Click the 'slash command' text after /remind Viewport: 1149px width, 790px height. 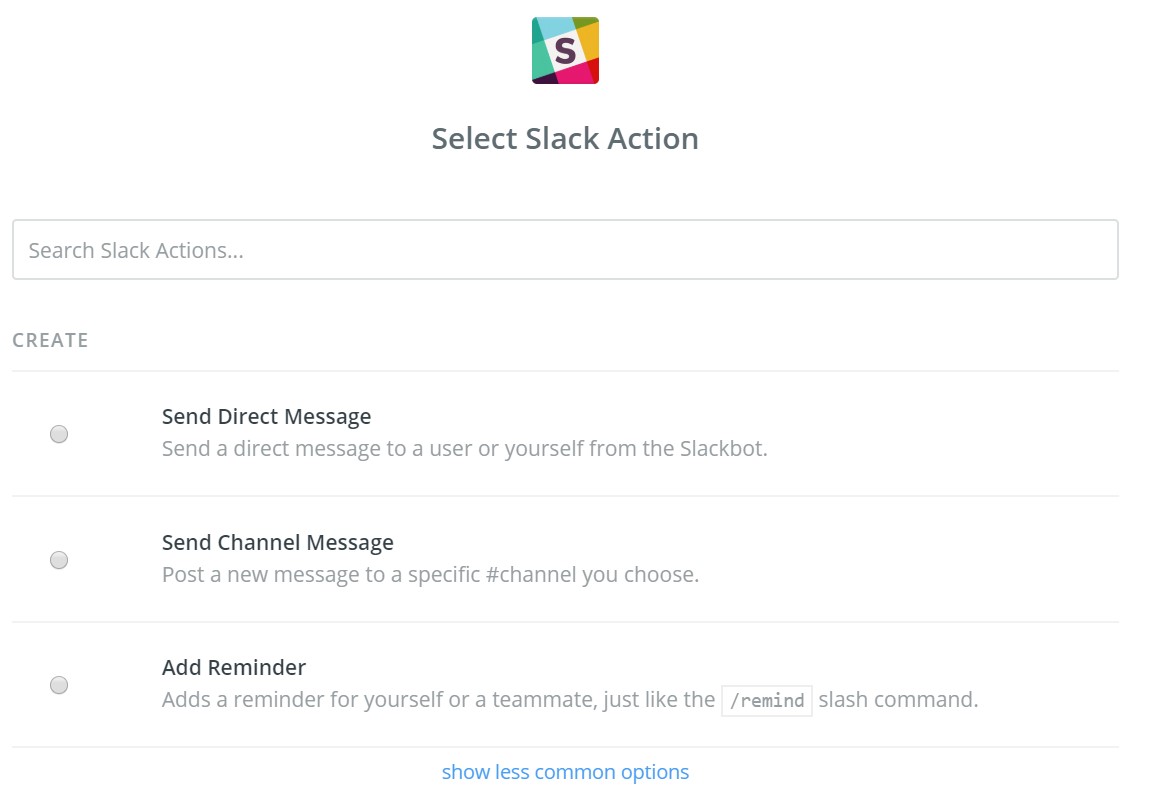click(896, 700)
